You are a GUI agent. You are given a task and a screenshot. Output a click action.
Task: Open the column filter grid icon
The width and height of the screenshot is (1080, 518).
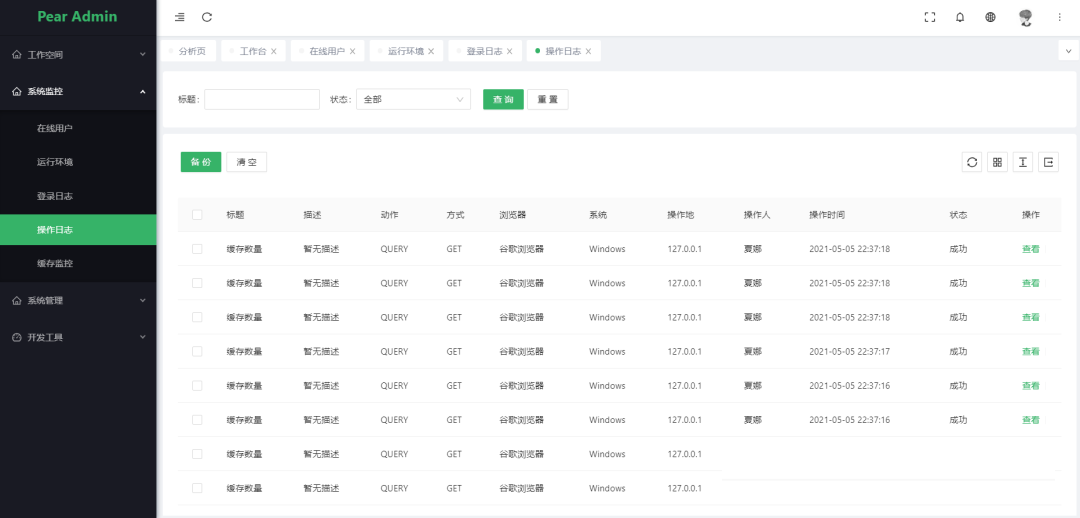pos(997,162)
